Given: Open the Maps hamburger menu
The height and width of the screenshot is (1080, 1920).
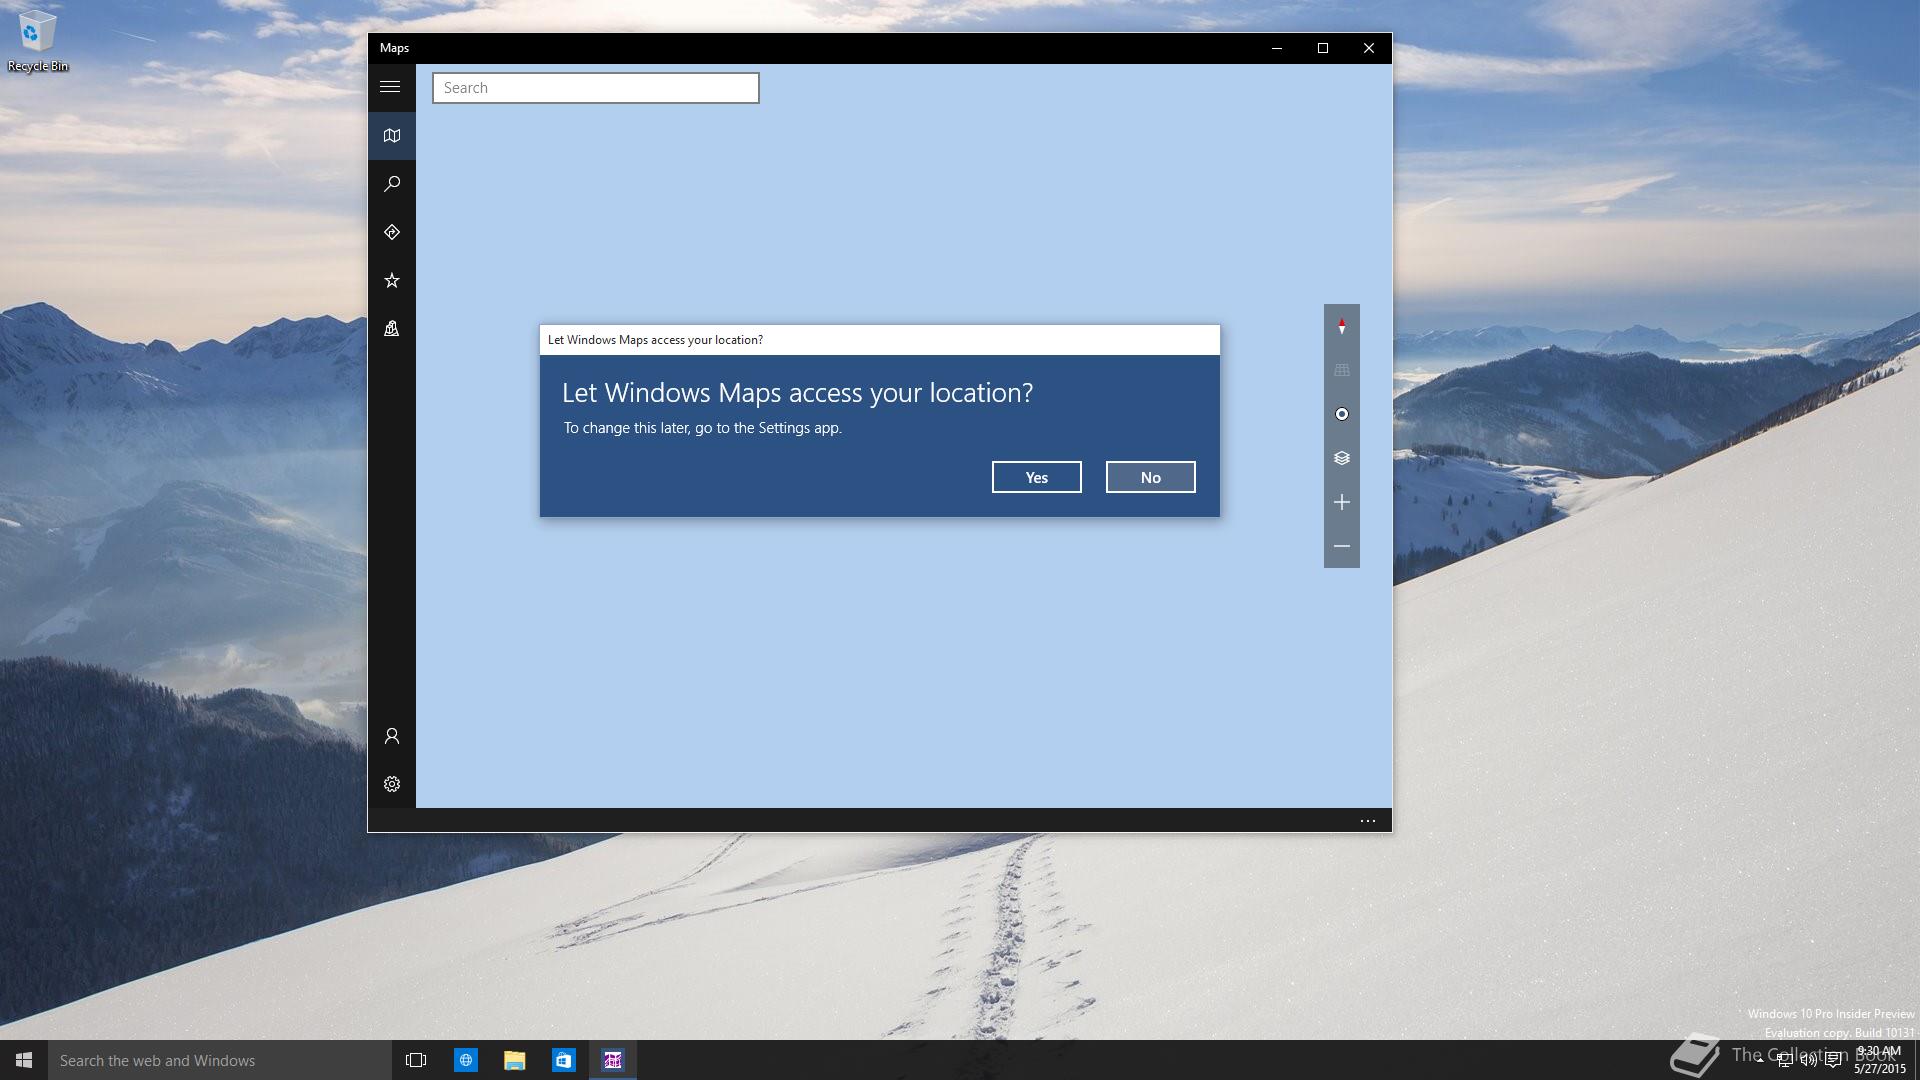Looking at the screenshot, I should pyautogui.click(x=391, y=87).
